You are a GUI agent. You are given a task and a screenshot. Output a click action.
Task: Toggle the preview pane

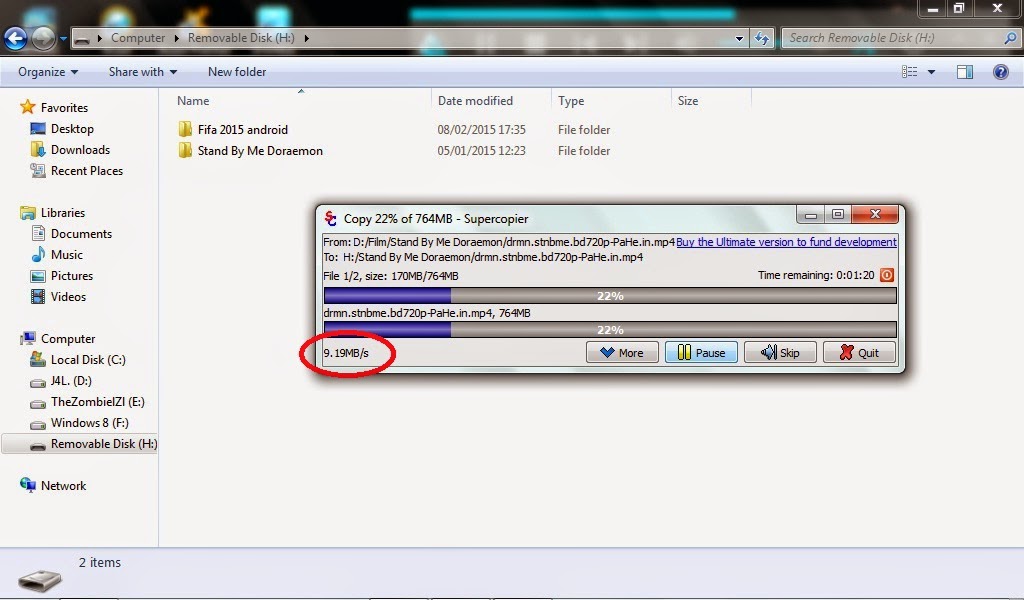click(x=965, y=71)
